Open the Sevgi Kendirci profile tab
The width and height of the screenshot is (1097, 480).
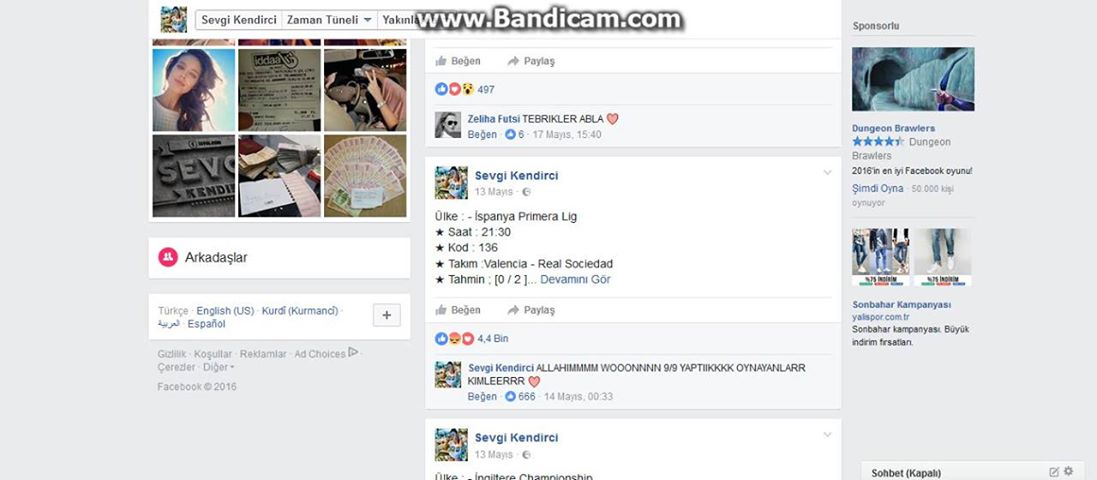239,20
